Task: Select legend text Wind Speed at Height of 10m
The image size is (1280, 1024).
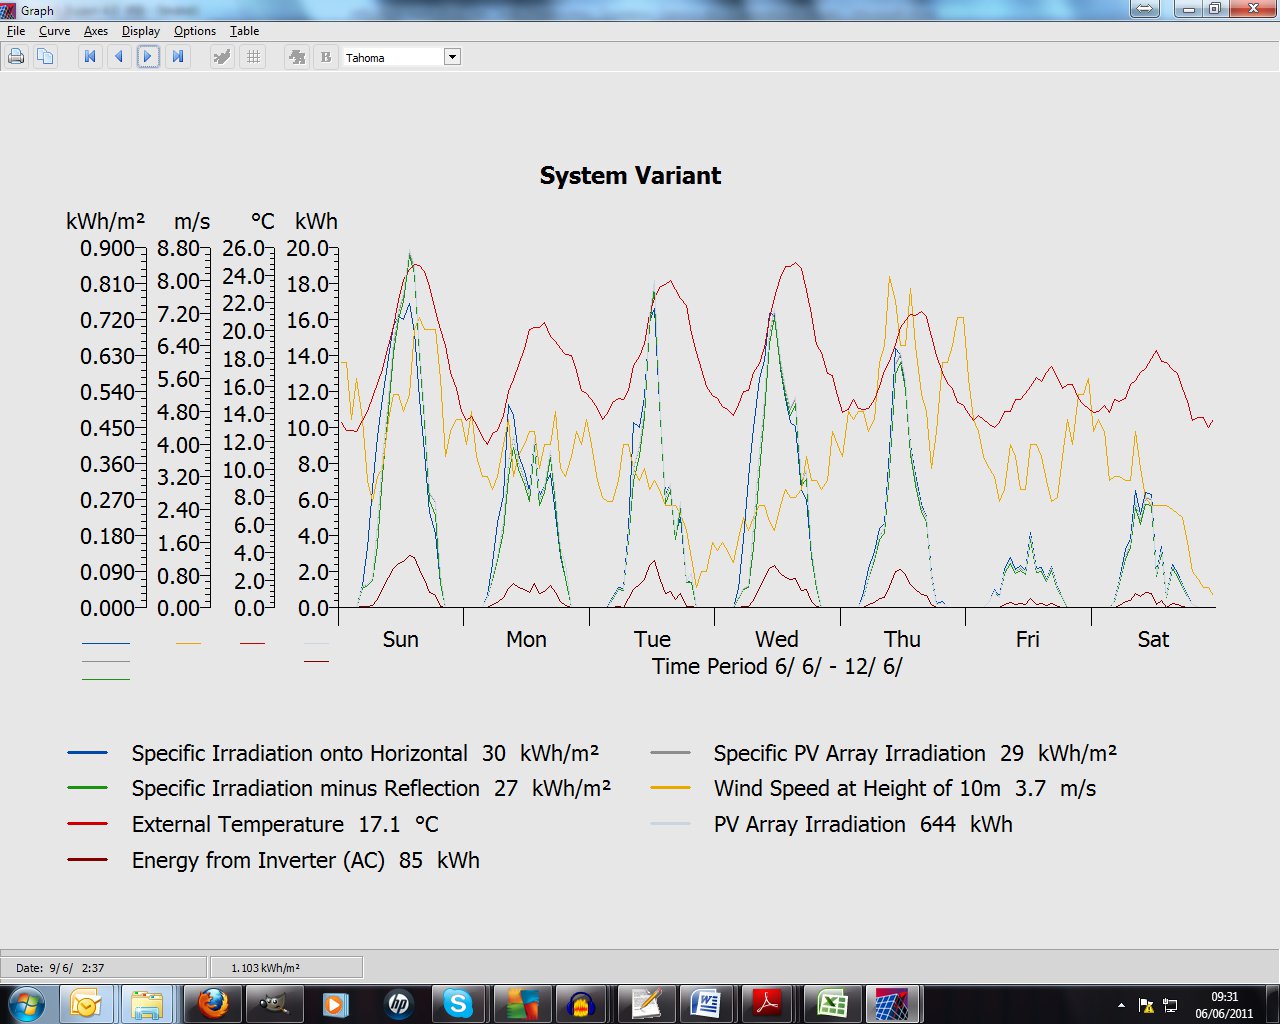Action: point(857,789)
